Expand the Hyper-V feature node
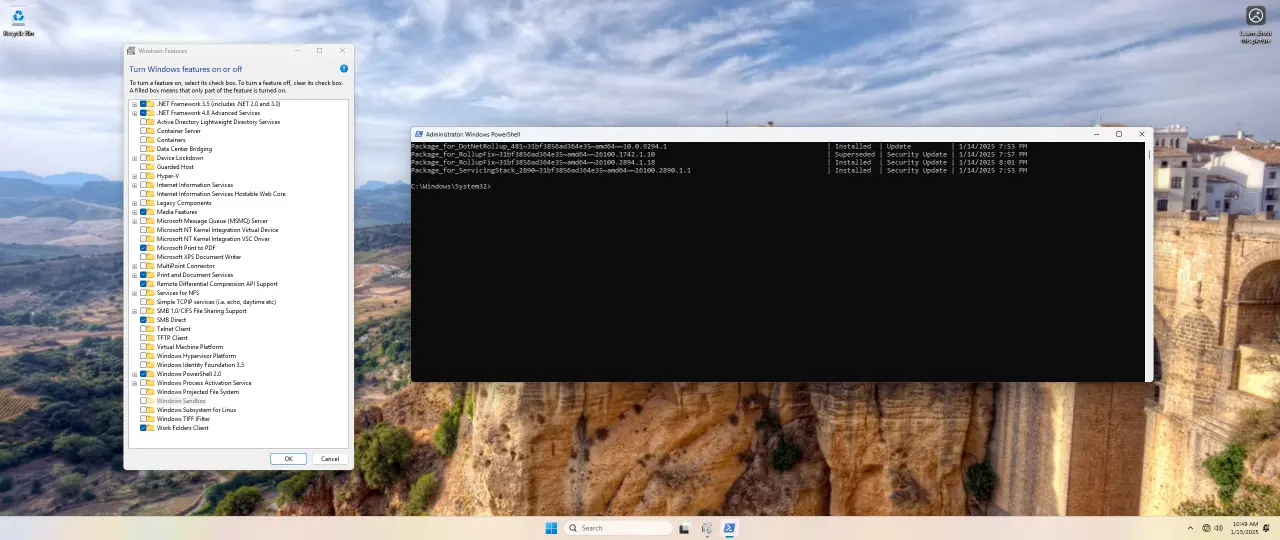This screenshot has height=540, width=1280. pos(135,176)
